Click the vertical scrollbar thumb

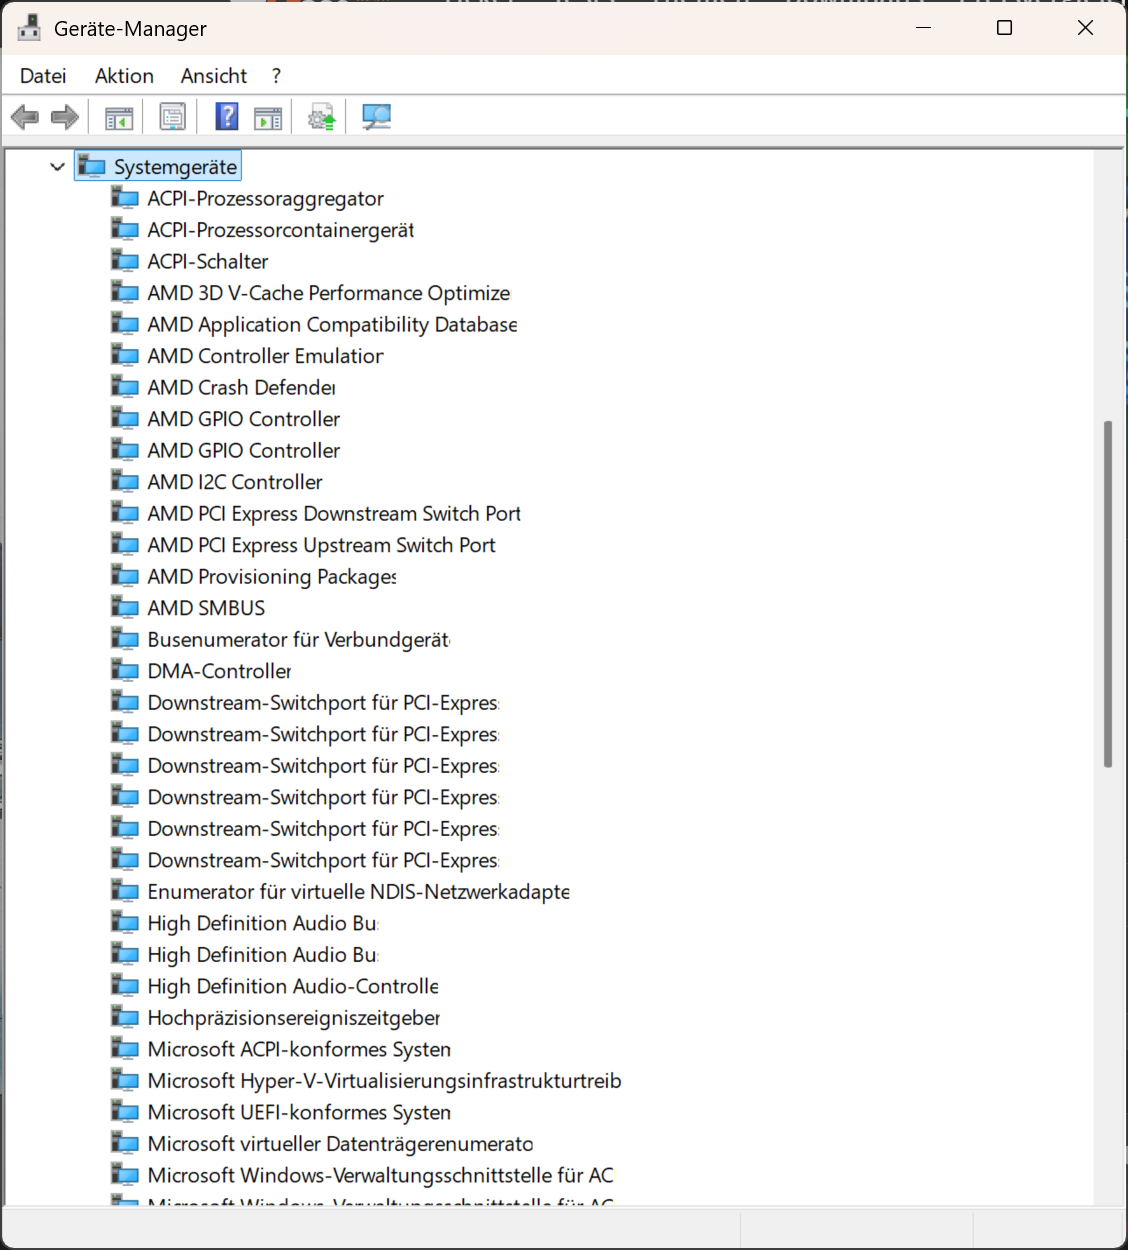[1107, 594]
